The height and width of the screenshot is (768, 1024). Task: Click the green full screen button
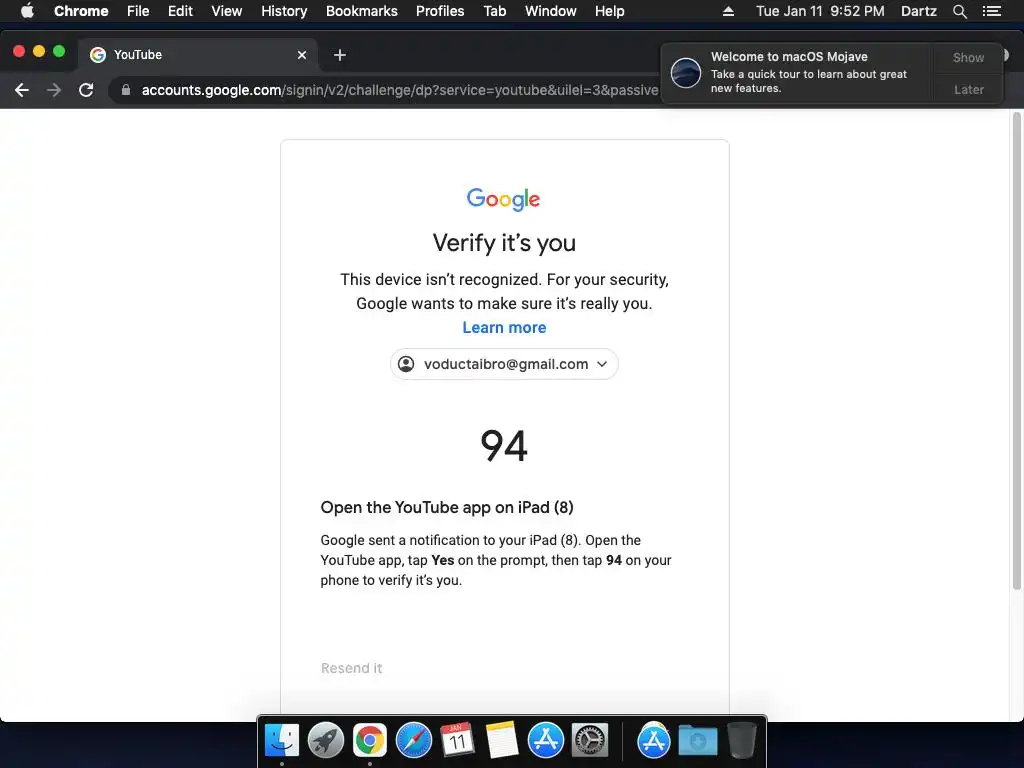pos(59,52)
